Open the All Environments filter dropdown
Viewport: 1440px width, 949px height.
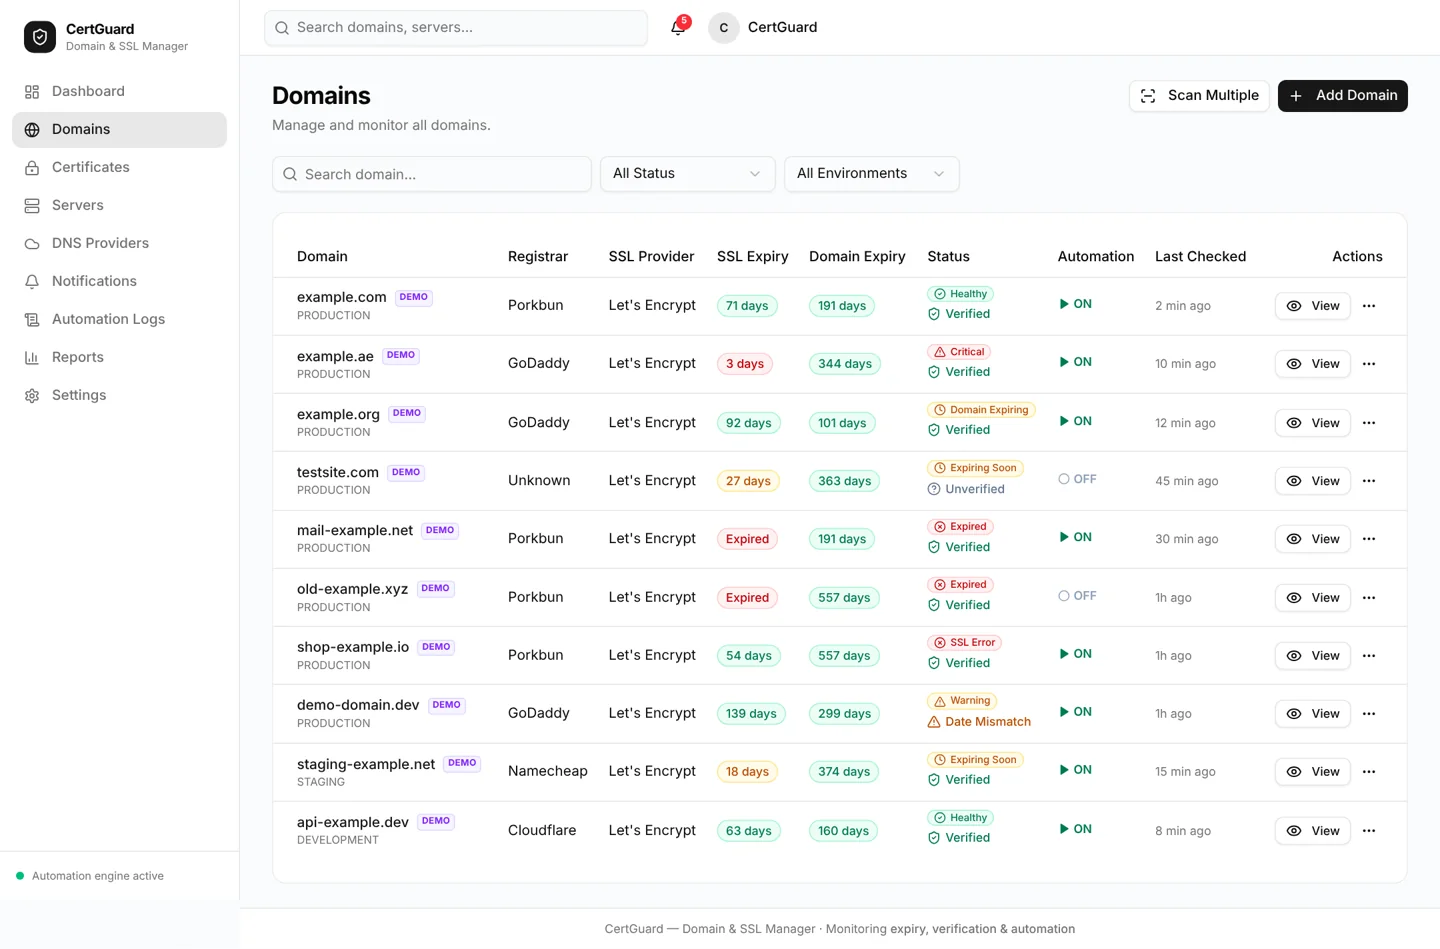click(872, 174)
